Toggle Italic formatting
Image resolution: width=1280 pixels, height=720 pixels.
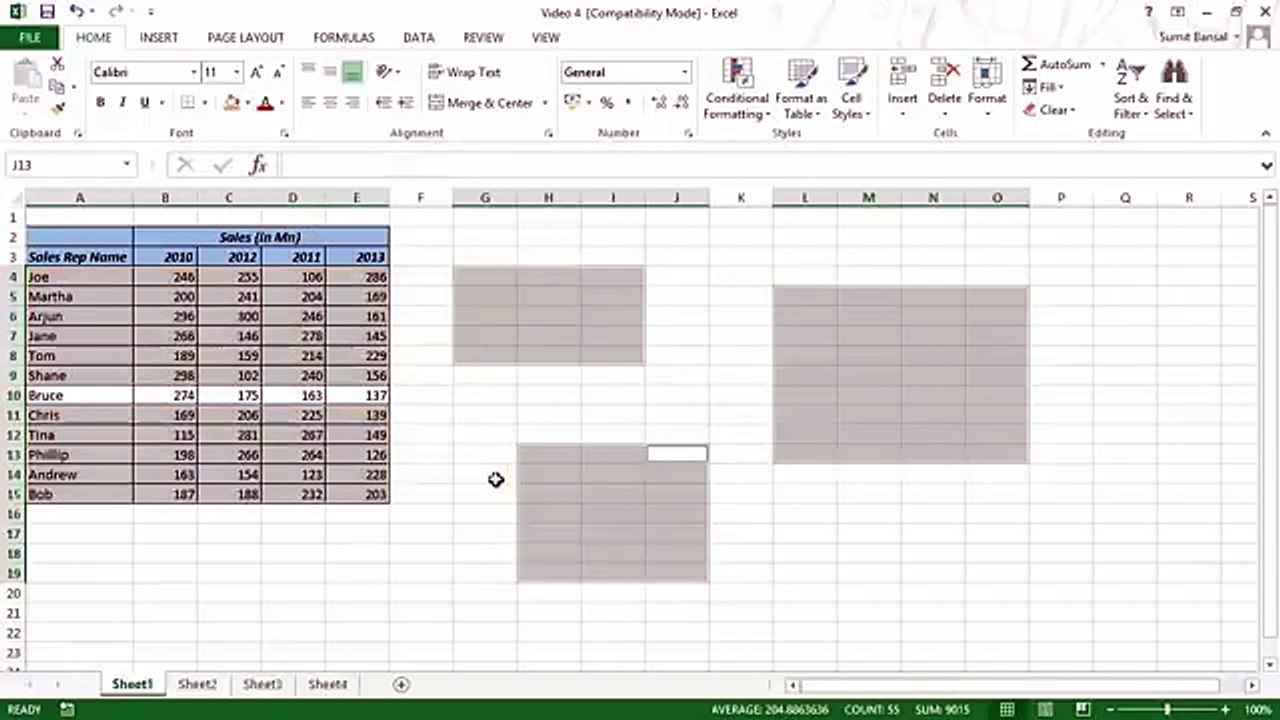click(122, 102)
